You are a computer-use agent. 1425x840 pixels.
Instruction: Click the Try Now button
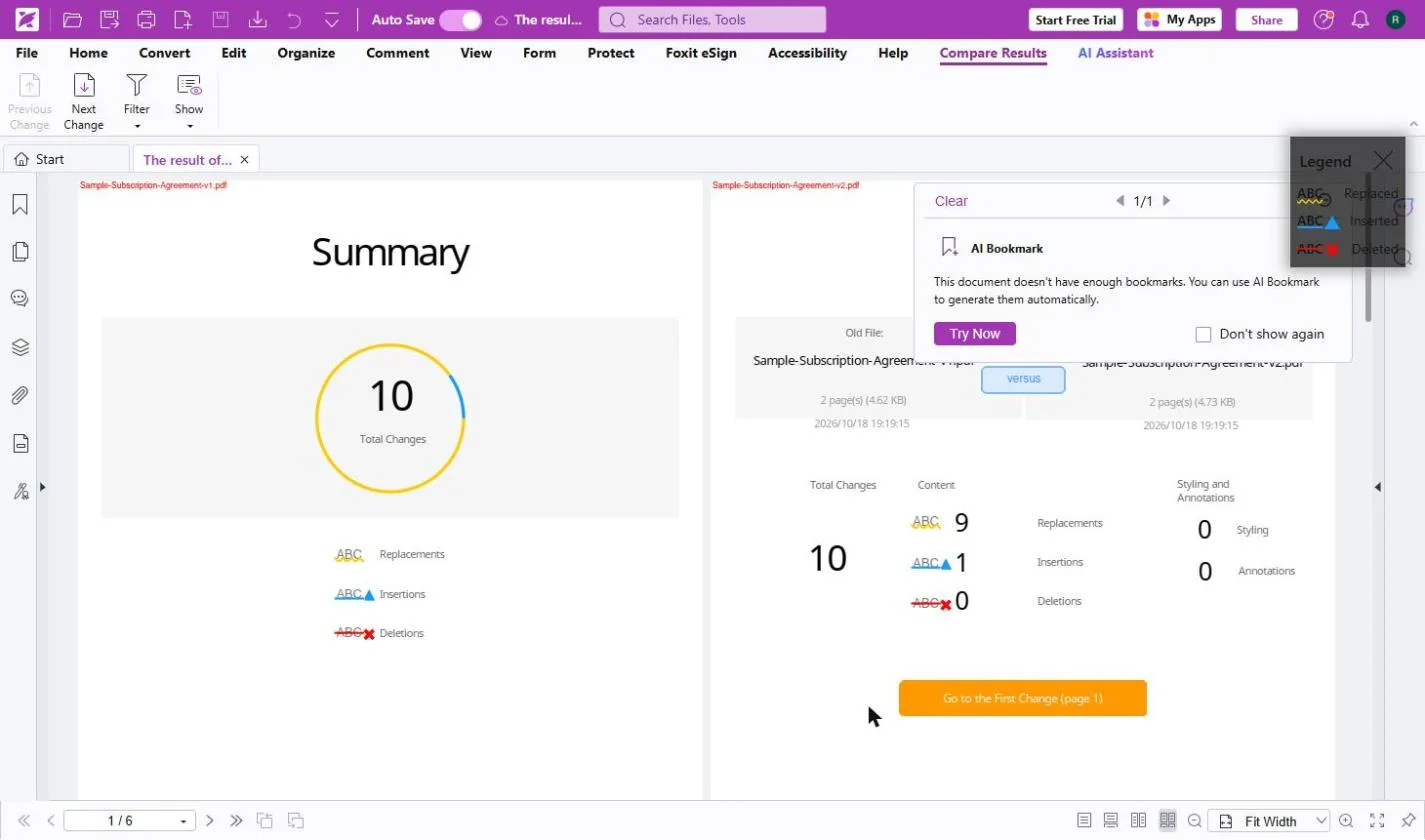point(974,334)
